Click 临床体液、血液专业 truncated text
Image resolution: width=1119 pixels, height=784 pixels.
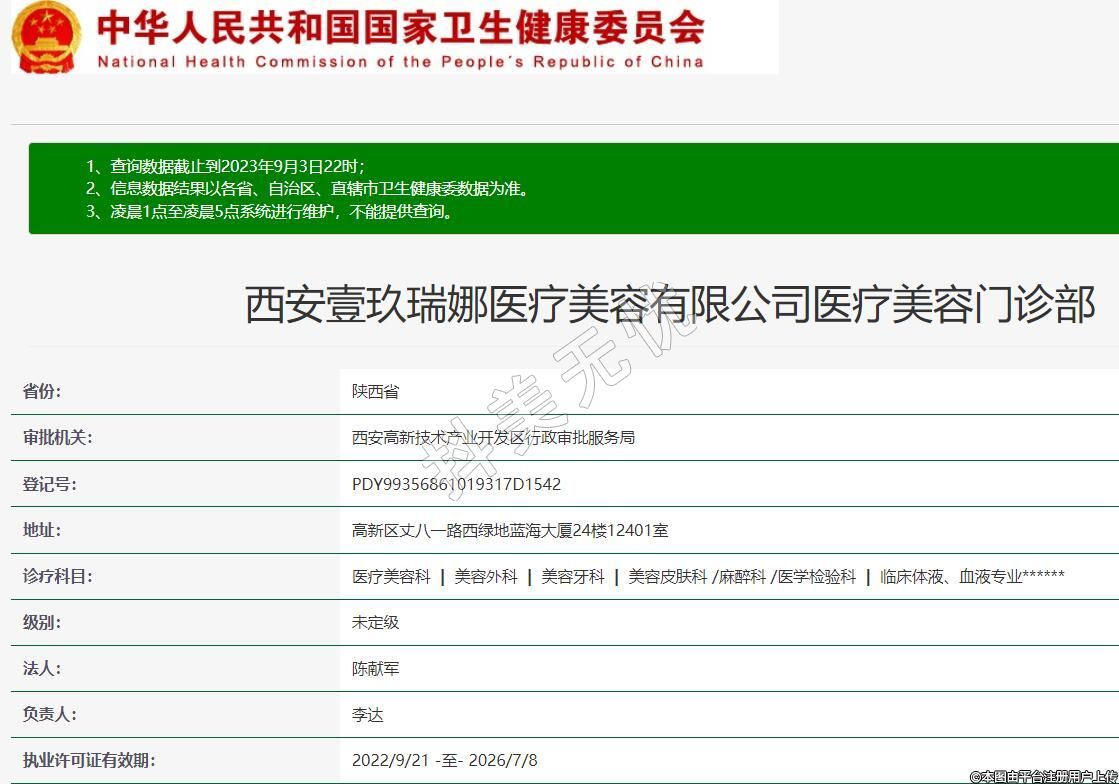click(972, 576)
